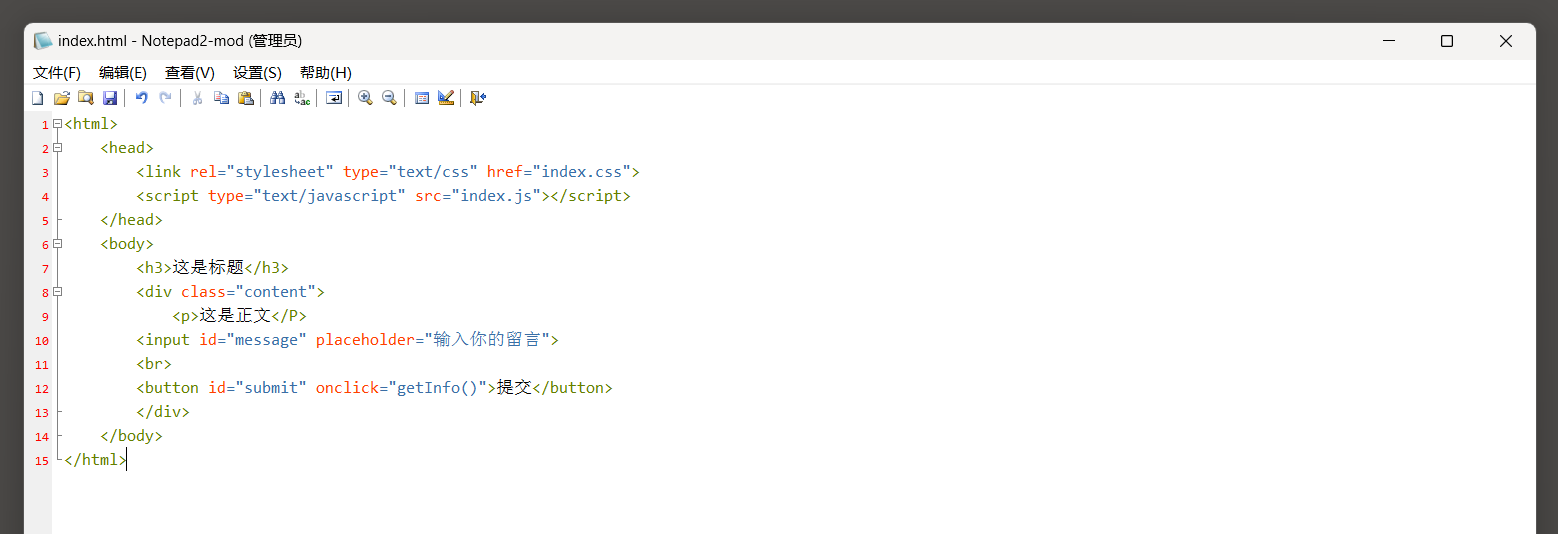Click "stylesheet" in the link tag
The image size is (1558, 534).
281,172
